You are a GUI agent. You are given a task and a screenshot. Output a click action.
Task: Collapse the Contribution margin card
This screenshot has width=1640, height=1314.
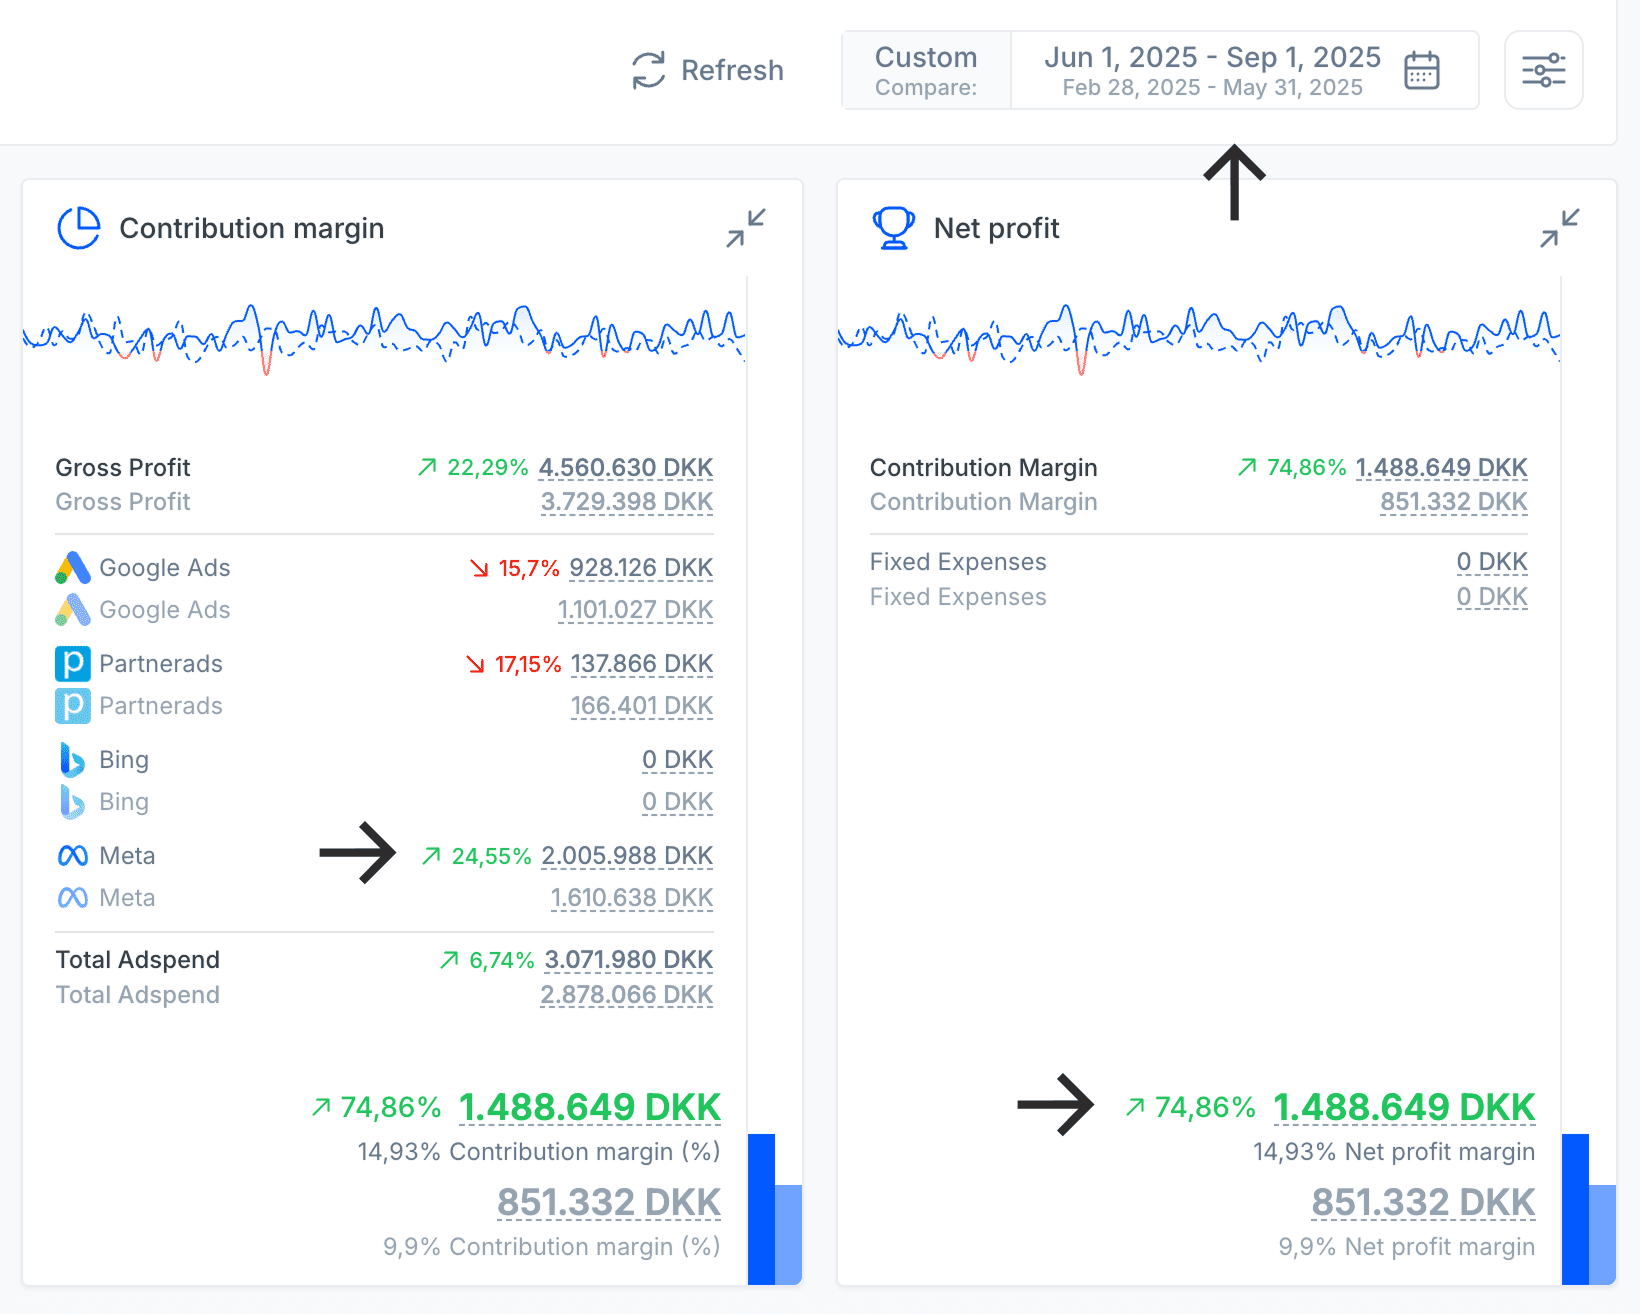746,228
